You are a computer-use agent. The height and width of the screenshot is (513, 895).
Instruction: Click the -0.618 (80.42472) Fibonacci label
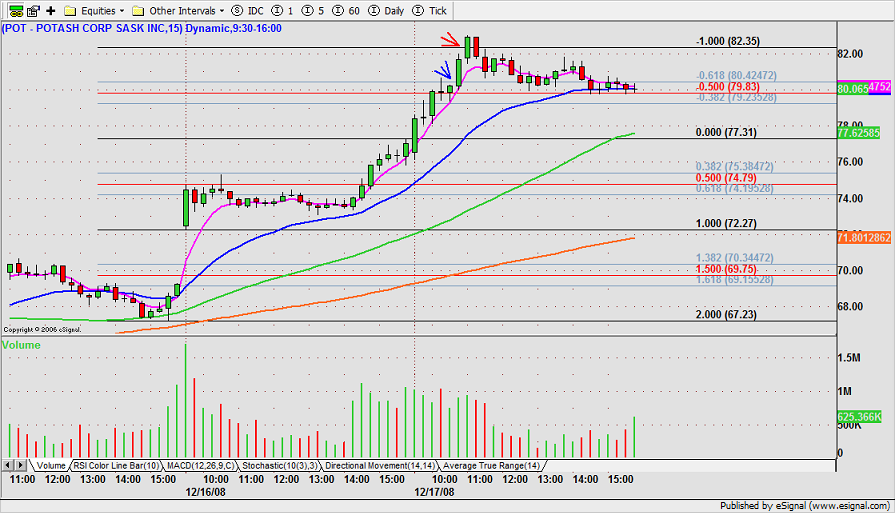(x=736, y=75)
